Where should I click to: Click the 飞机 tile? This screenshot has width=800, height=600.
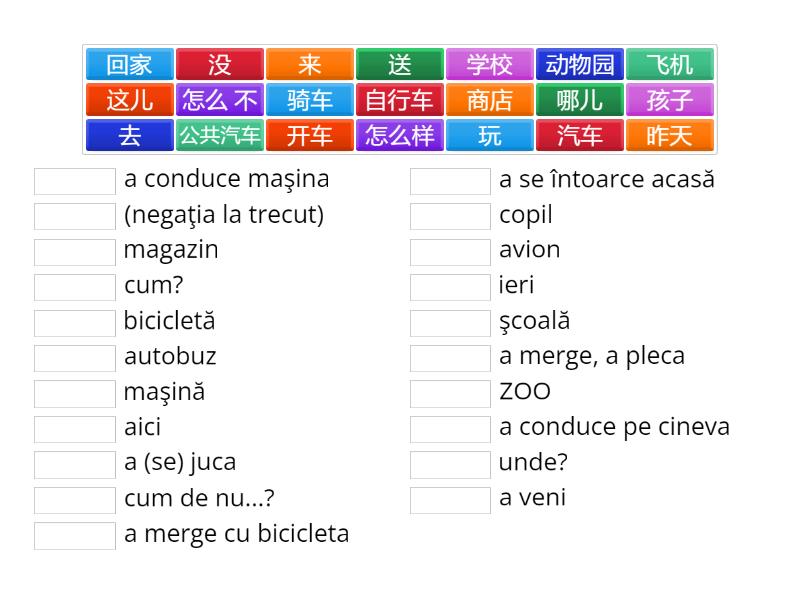tap(670, 64)
